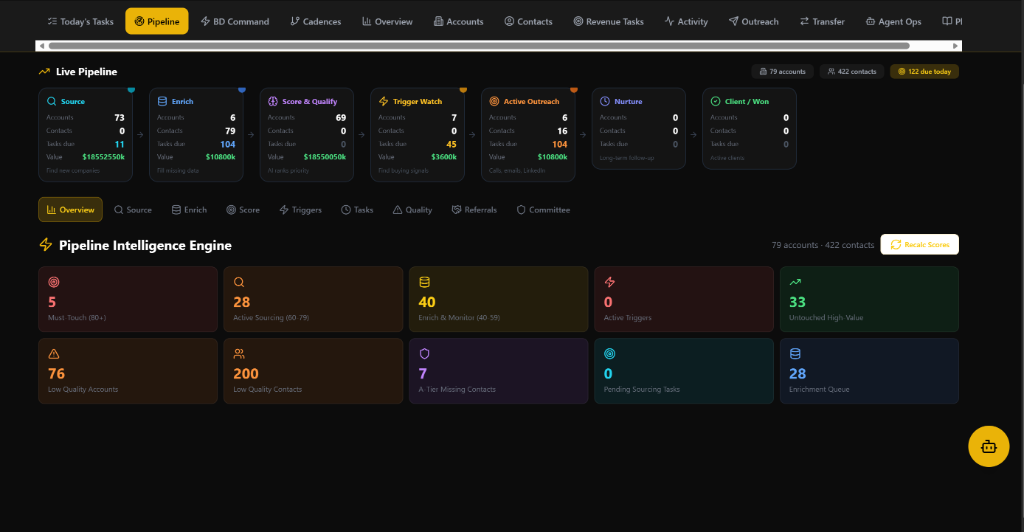The width and height of the screenshot is (1024, 532).
Task: Click the Client / Won checkmark icon
Action: click(x=715, y=101)
